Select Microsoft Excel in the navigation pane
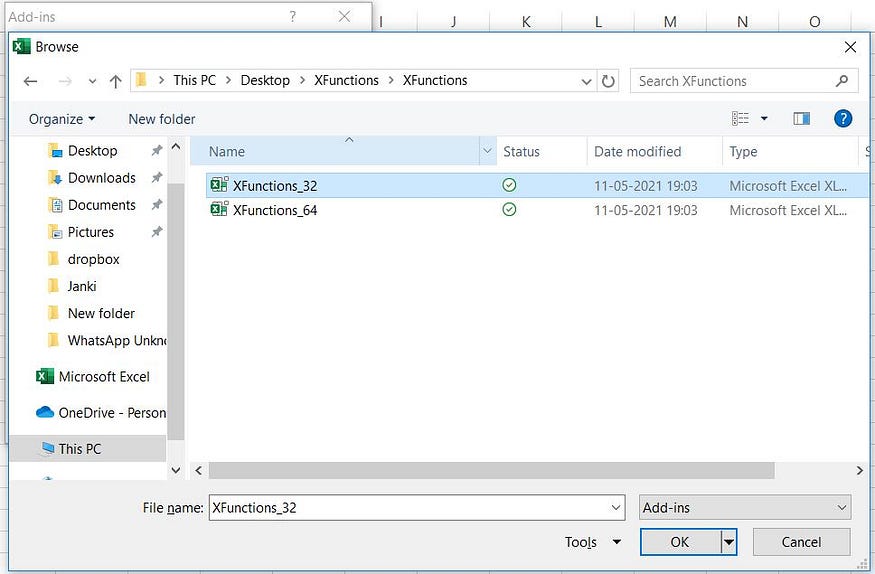875x574 pixels. tap(93, 377)
